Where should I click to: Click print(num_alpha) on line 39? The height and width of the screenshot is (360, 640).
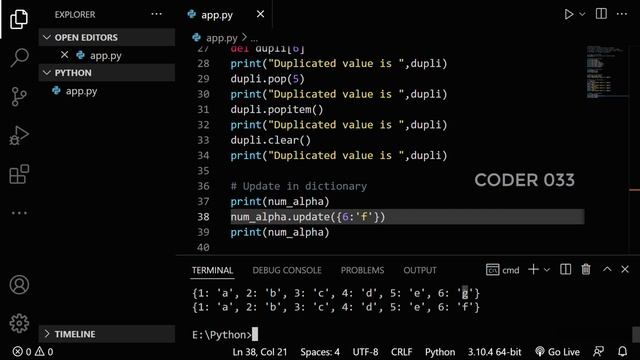(280, 232)
